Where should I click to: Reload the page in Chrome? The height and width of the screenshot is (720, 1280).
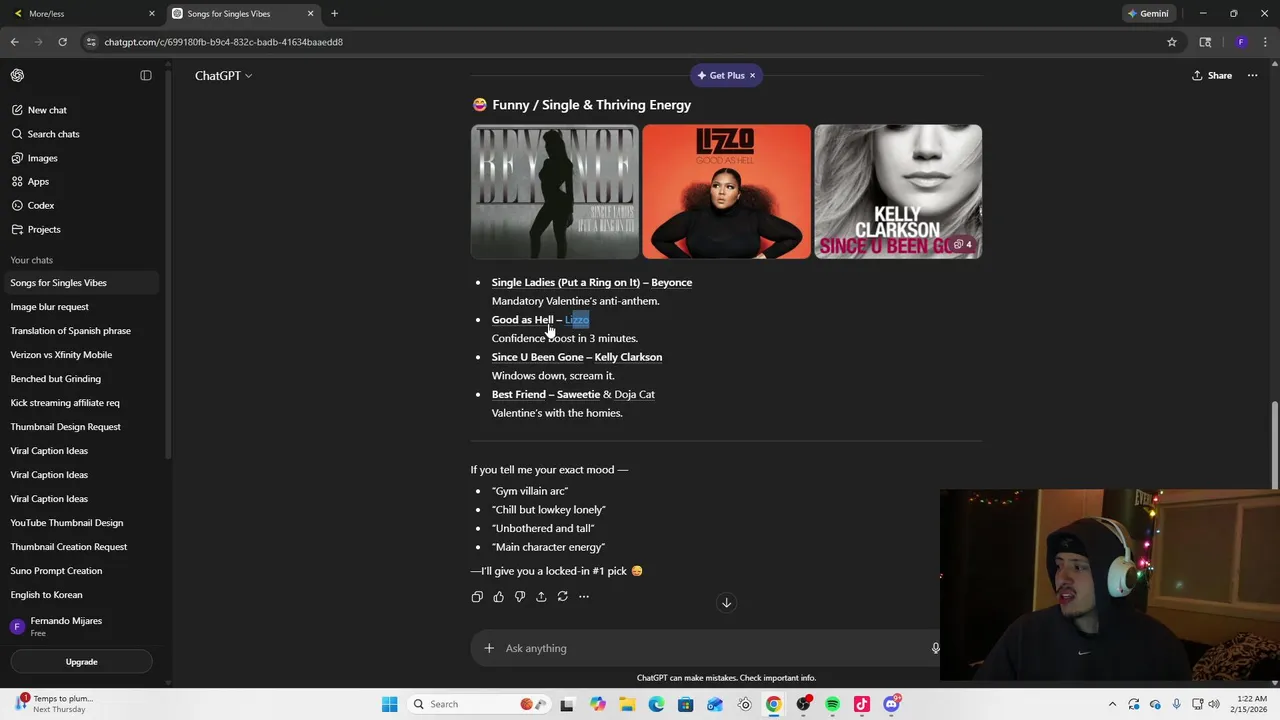point(62,42)
